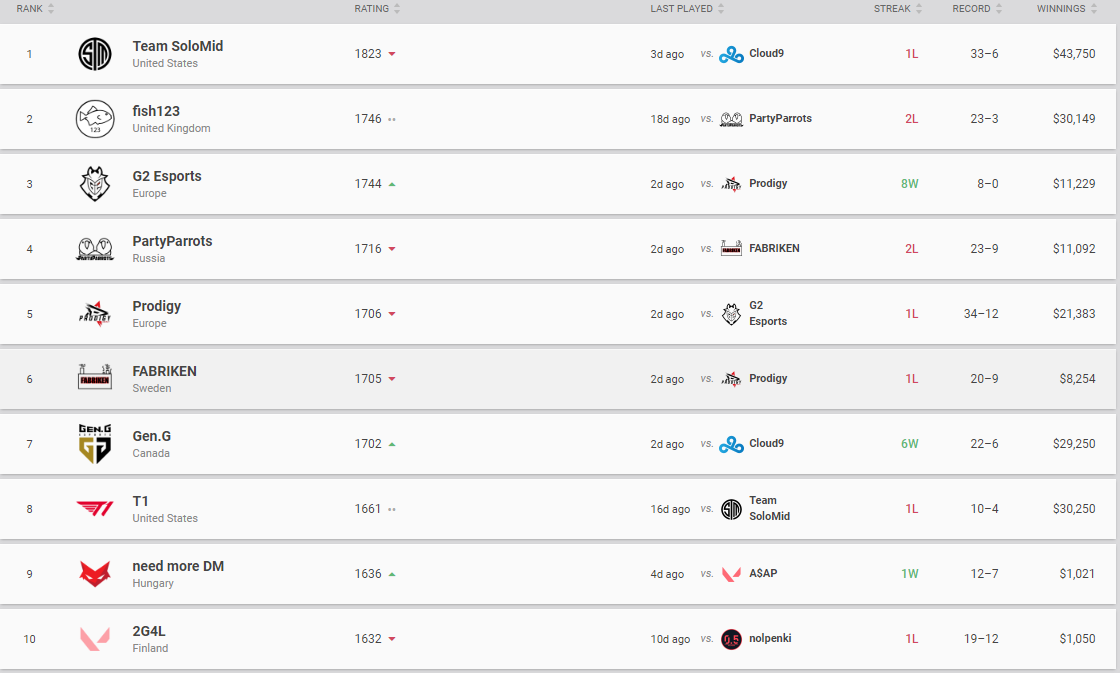Click the $8,254 winnings value
Screen dimensions: 1120x673
(x=1077, y=379)
